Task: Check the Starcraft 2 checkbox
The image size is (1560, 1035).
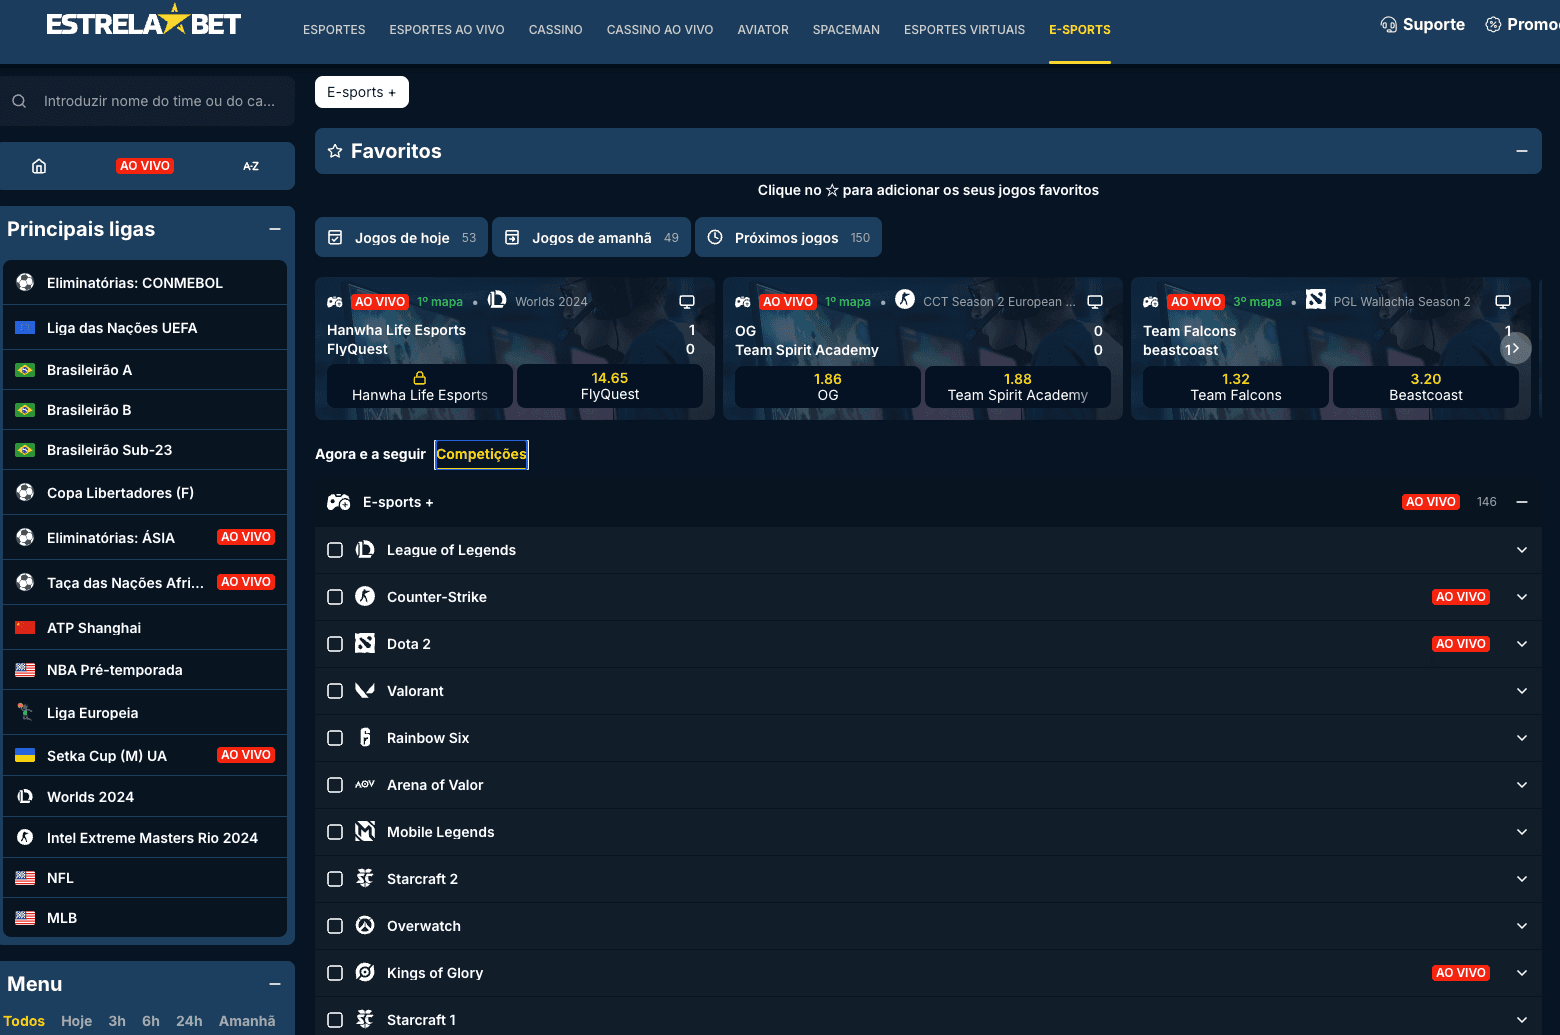Action: click(335, 879)
